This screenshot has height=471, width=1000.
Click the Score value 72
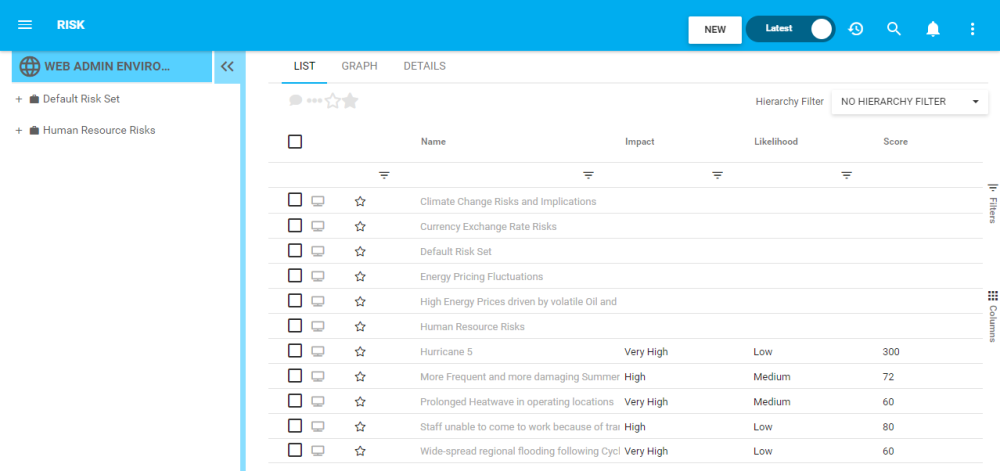point(888,377)
